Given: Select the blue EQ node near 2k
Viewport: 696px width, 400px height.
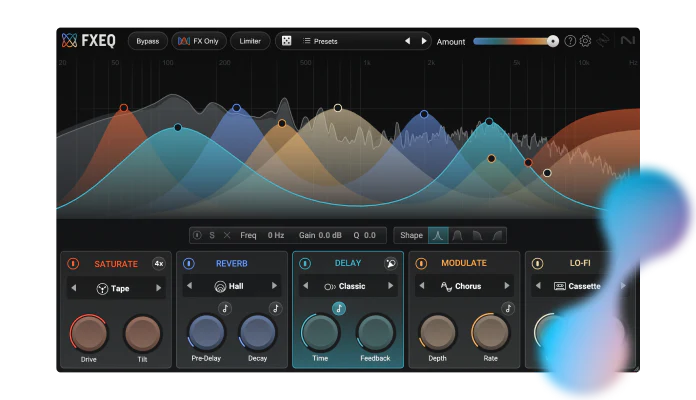Looking at the screenshot, I should pyautogui.click(x=424, y=114).
